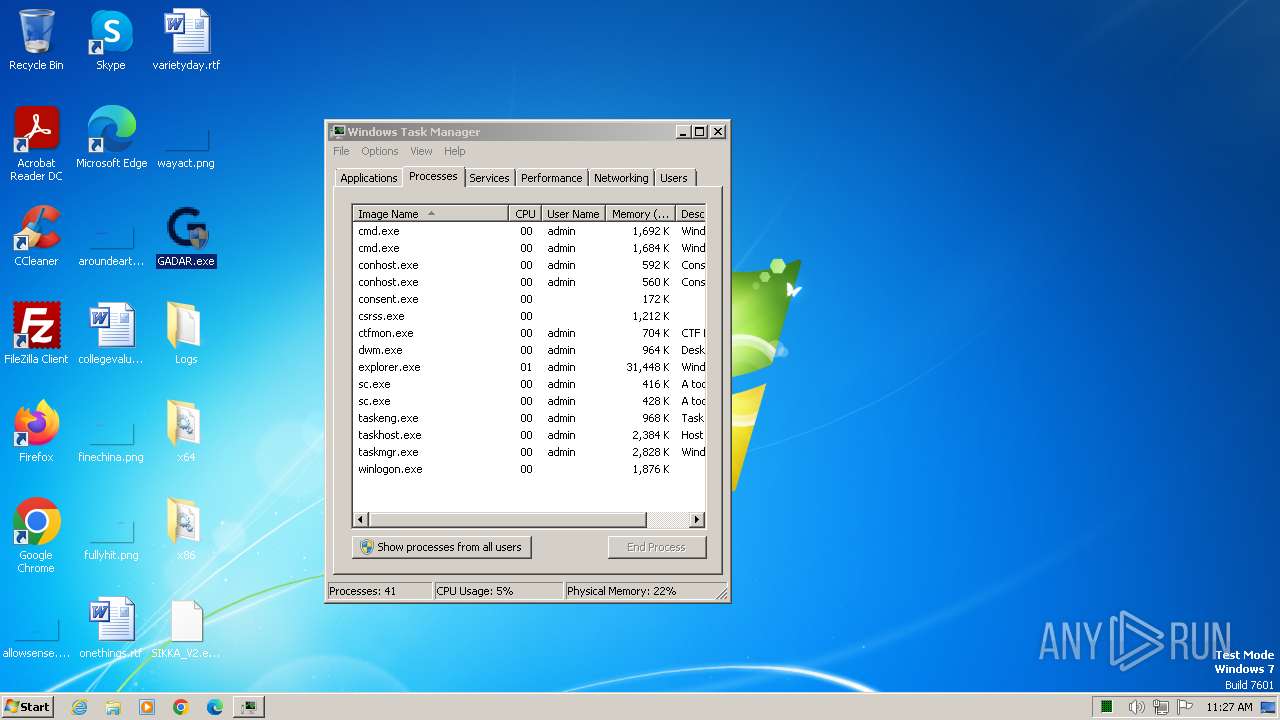Image resolution: width=1280 pixels, height=720 pixels.
Task: Open the x86 folder icon
Action: coord(186,530)
